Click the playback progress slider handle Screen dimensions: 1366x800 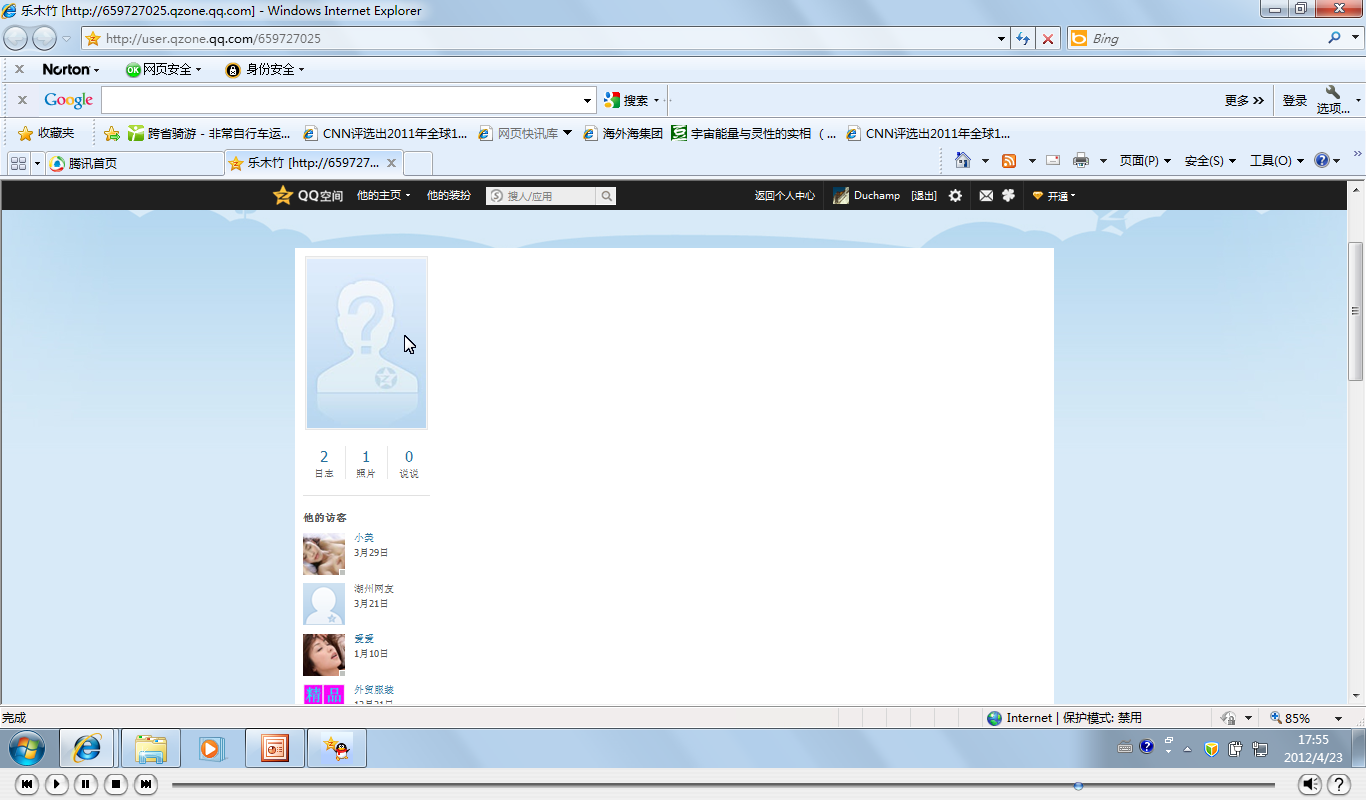click(1078, 785)
